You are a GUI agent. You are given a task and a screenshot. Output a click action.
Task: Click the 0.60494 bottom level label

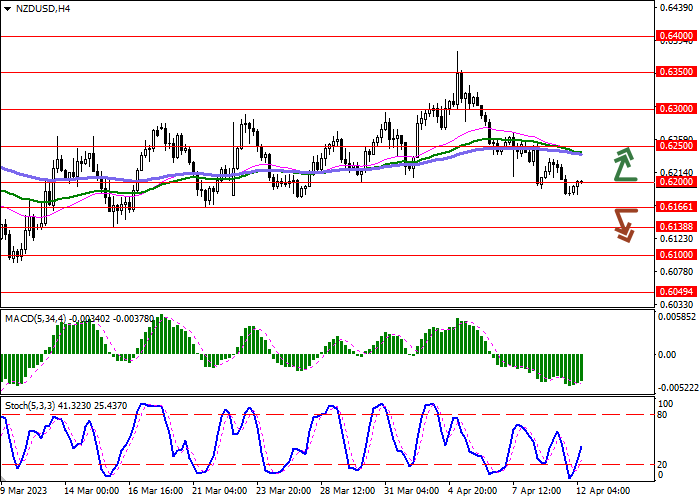(676, 292)
